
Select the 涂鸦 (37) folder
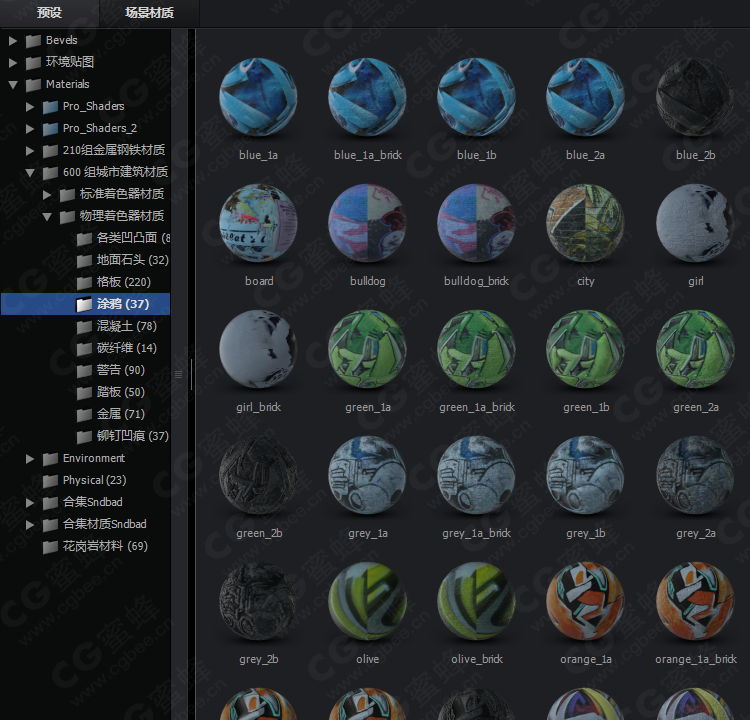point(86,304)
